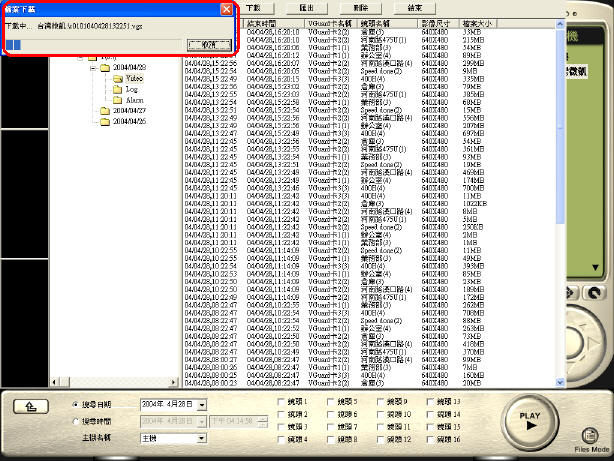Toggle the 鏡頭 16 checkbox

[x=430, y=440]
